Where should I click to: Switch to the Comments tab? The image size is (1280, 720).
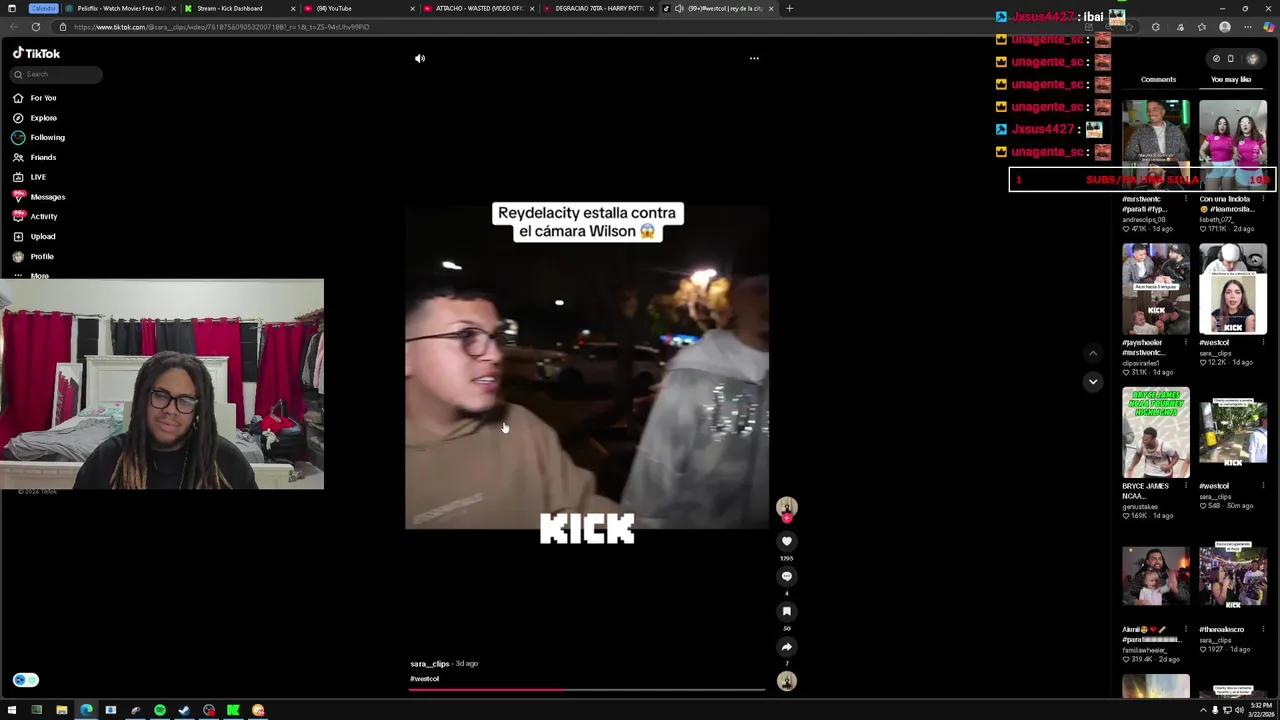coord(1158,79)
